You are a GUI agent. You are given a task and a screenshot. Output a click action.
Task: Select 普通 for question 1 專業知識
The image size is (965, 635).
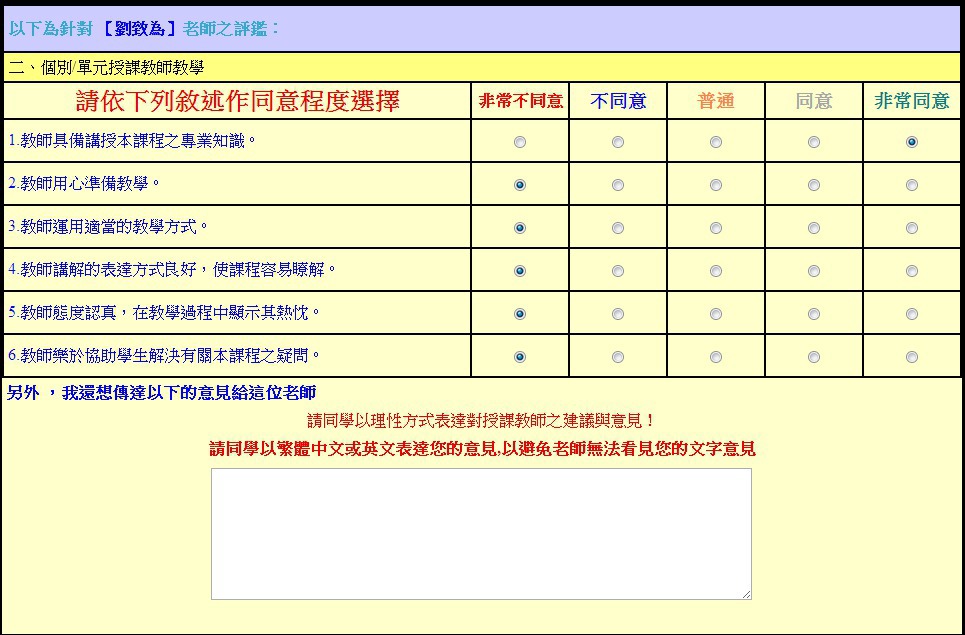coord(716,142)
